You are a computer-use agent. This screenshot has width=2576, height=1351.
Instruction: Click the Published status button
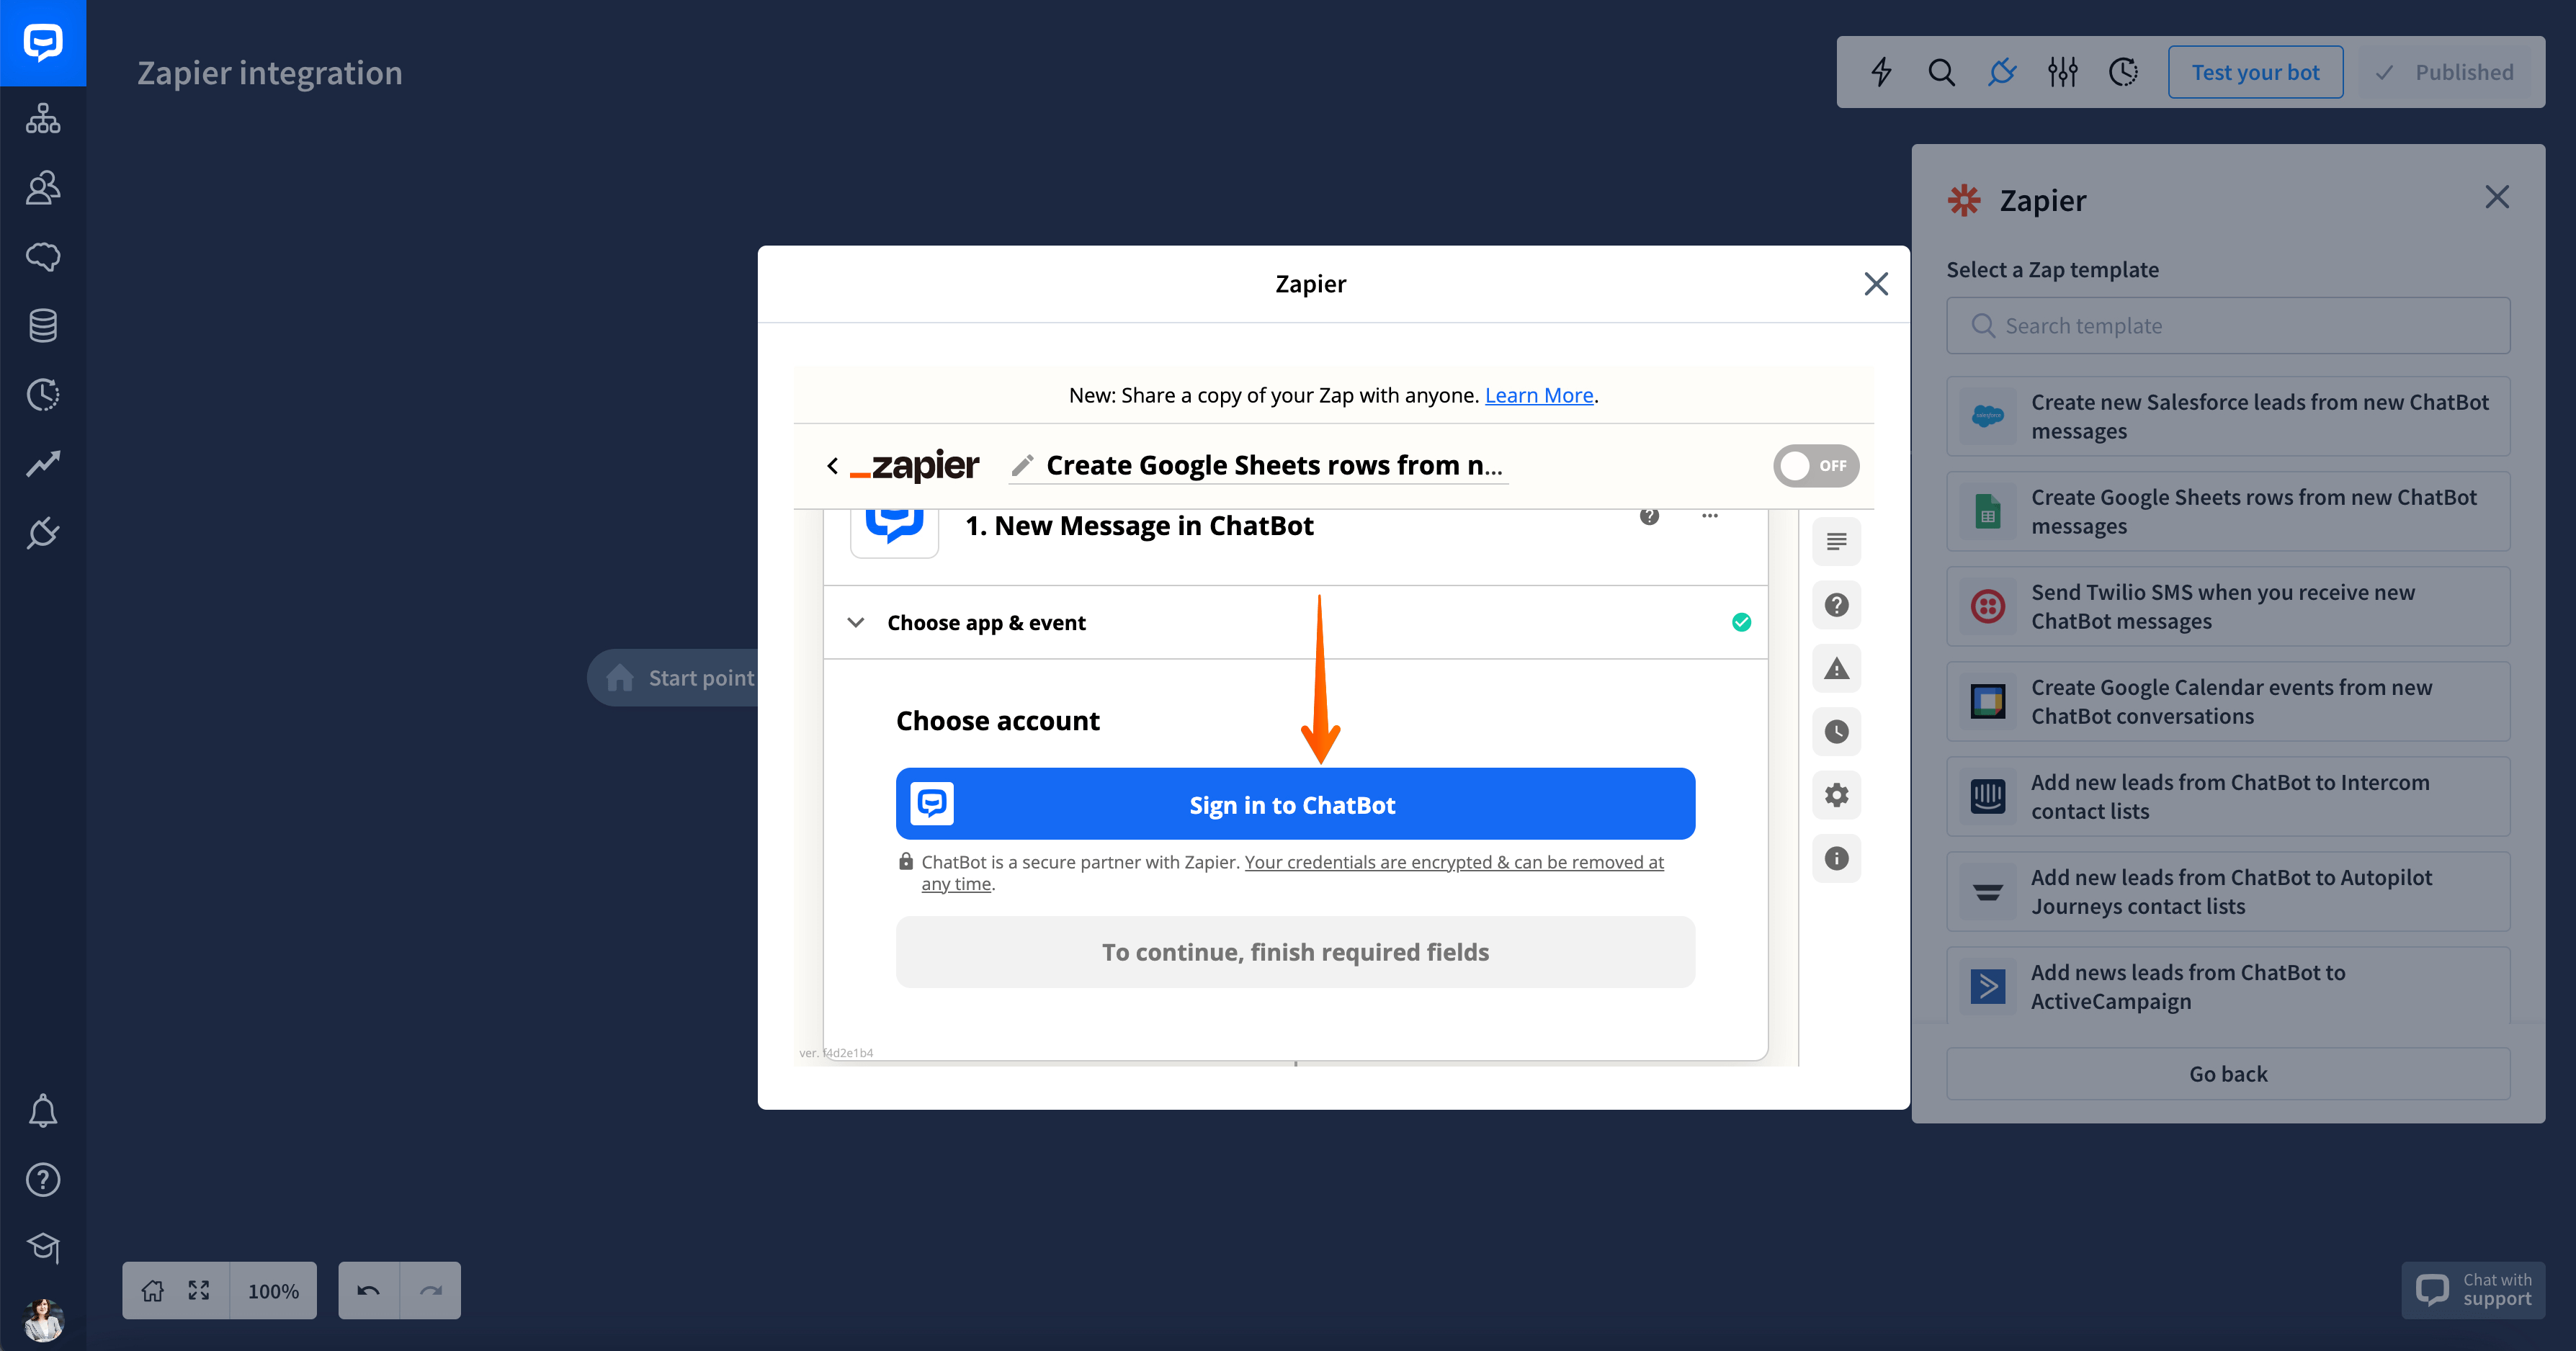[x=2444, y=72]
